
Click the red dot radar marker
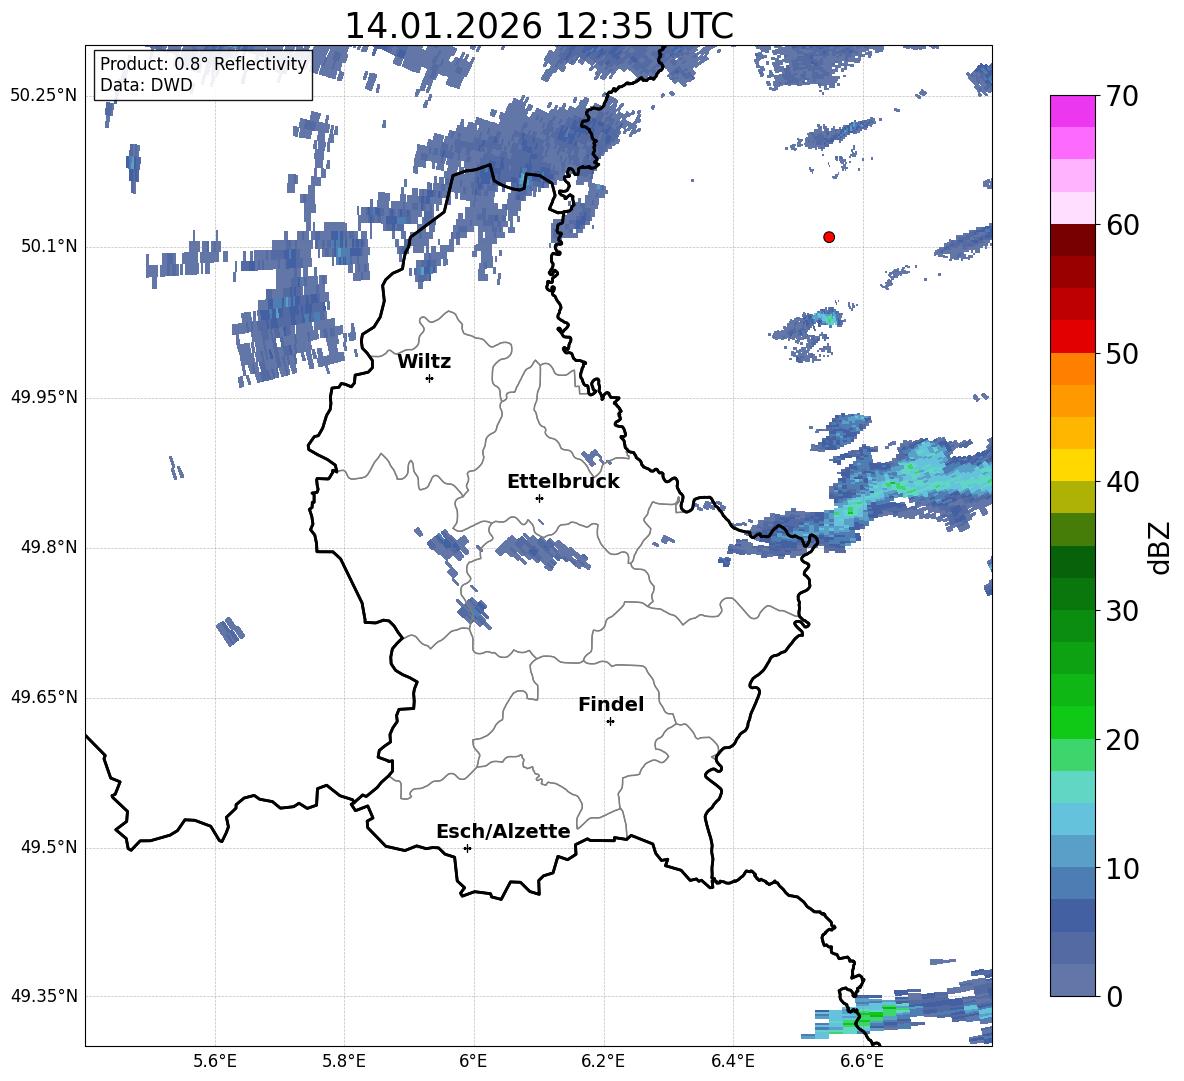tap(829, 237)
